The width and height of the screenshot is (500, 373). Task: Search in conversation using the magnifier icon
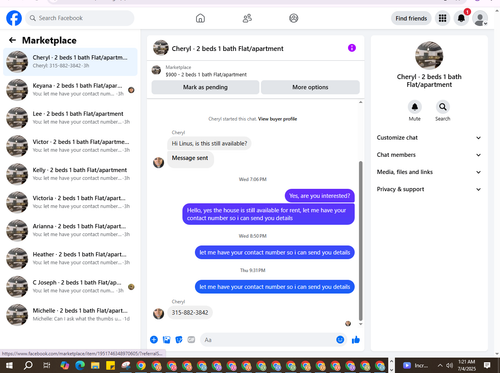(x=443, y=107)
